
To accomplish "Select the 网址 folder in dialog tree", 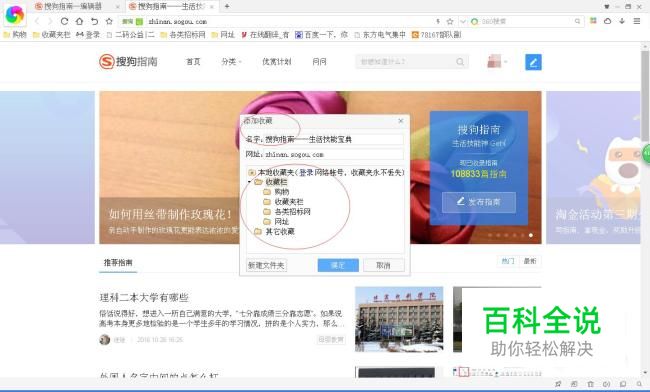I will (276, 222).
